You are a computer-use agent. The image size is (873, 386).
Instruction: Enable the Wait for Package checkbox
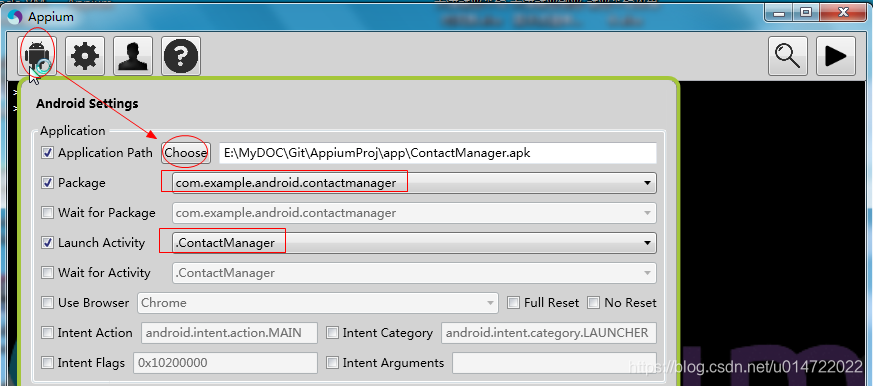coord(48,213)
